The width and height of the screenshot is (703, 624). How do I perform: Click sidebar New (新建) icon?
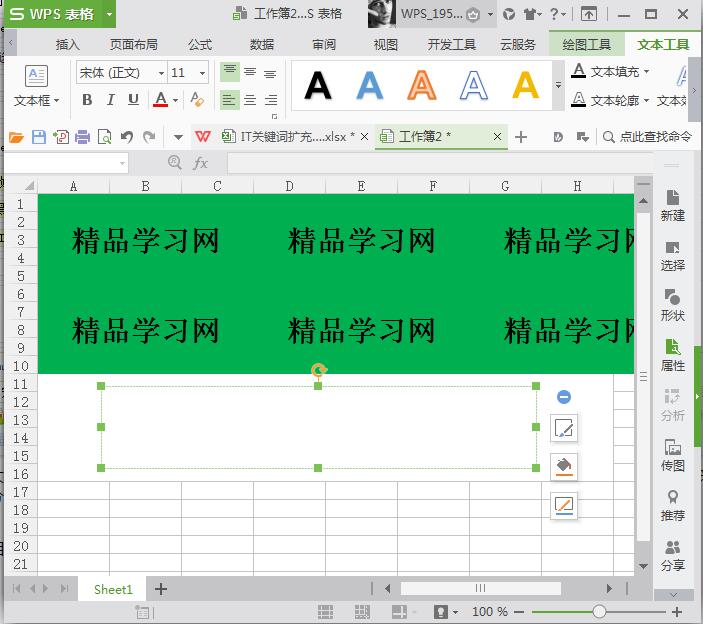pos(673,205)
